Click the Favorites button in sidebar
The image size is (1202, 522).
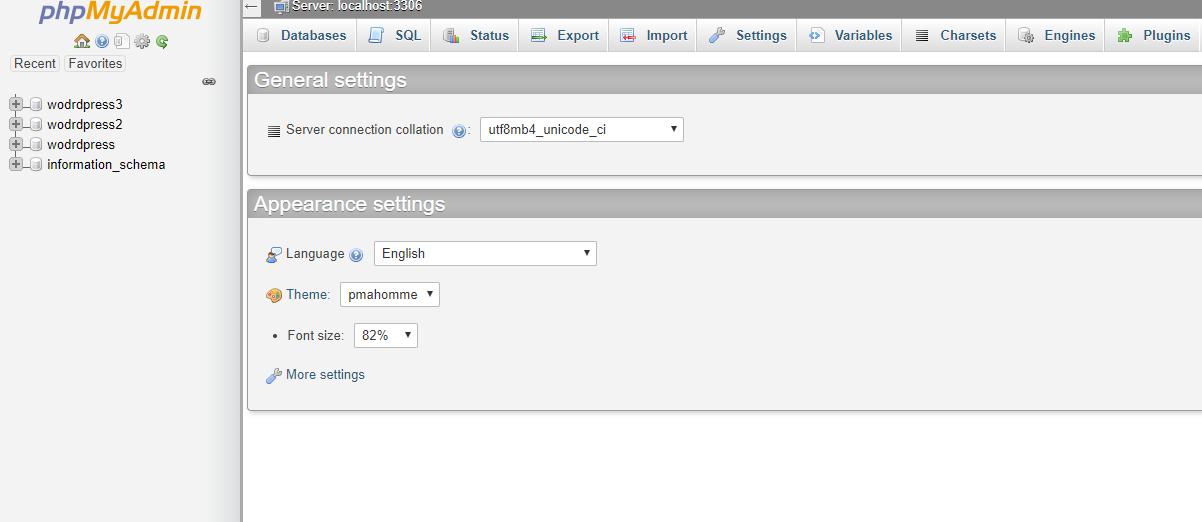click(x=95, y=63)
